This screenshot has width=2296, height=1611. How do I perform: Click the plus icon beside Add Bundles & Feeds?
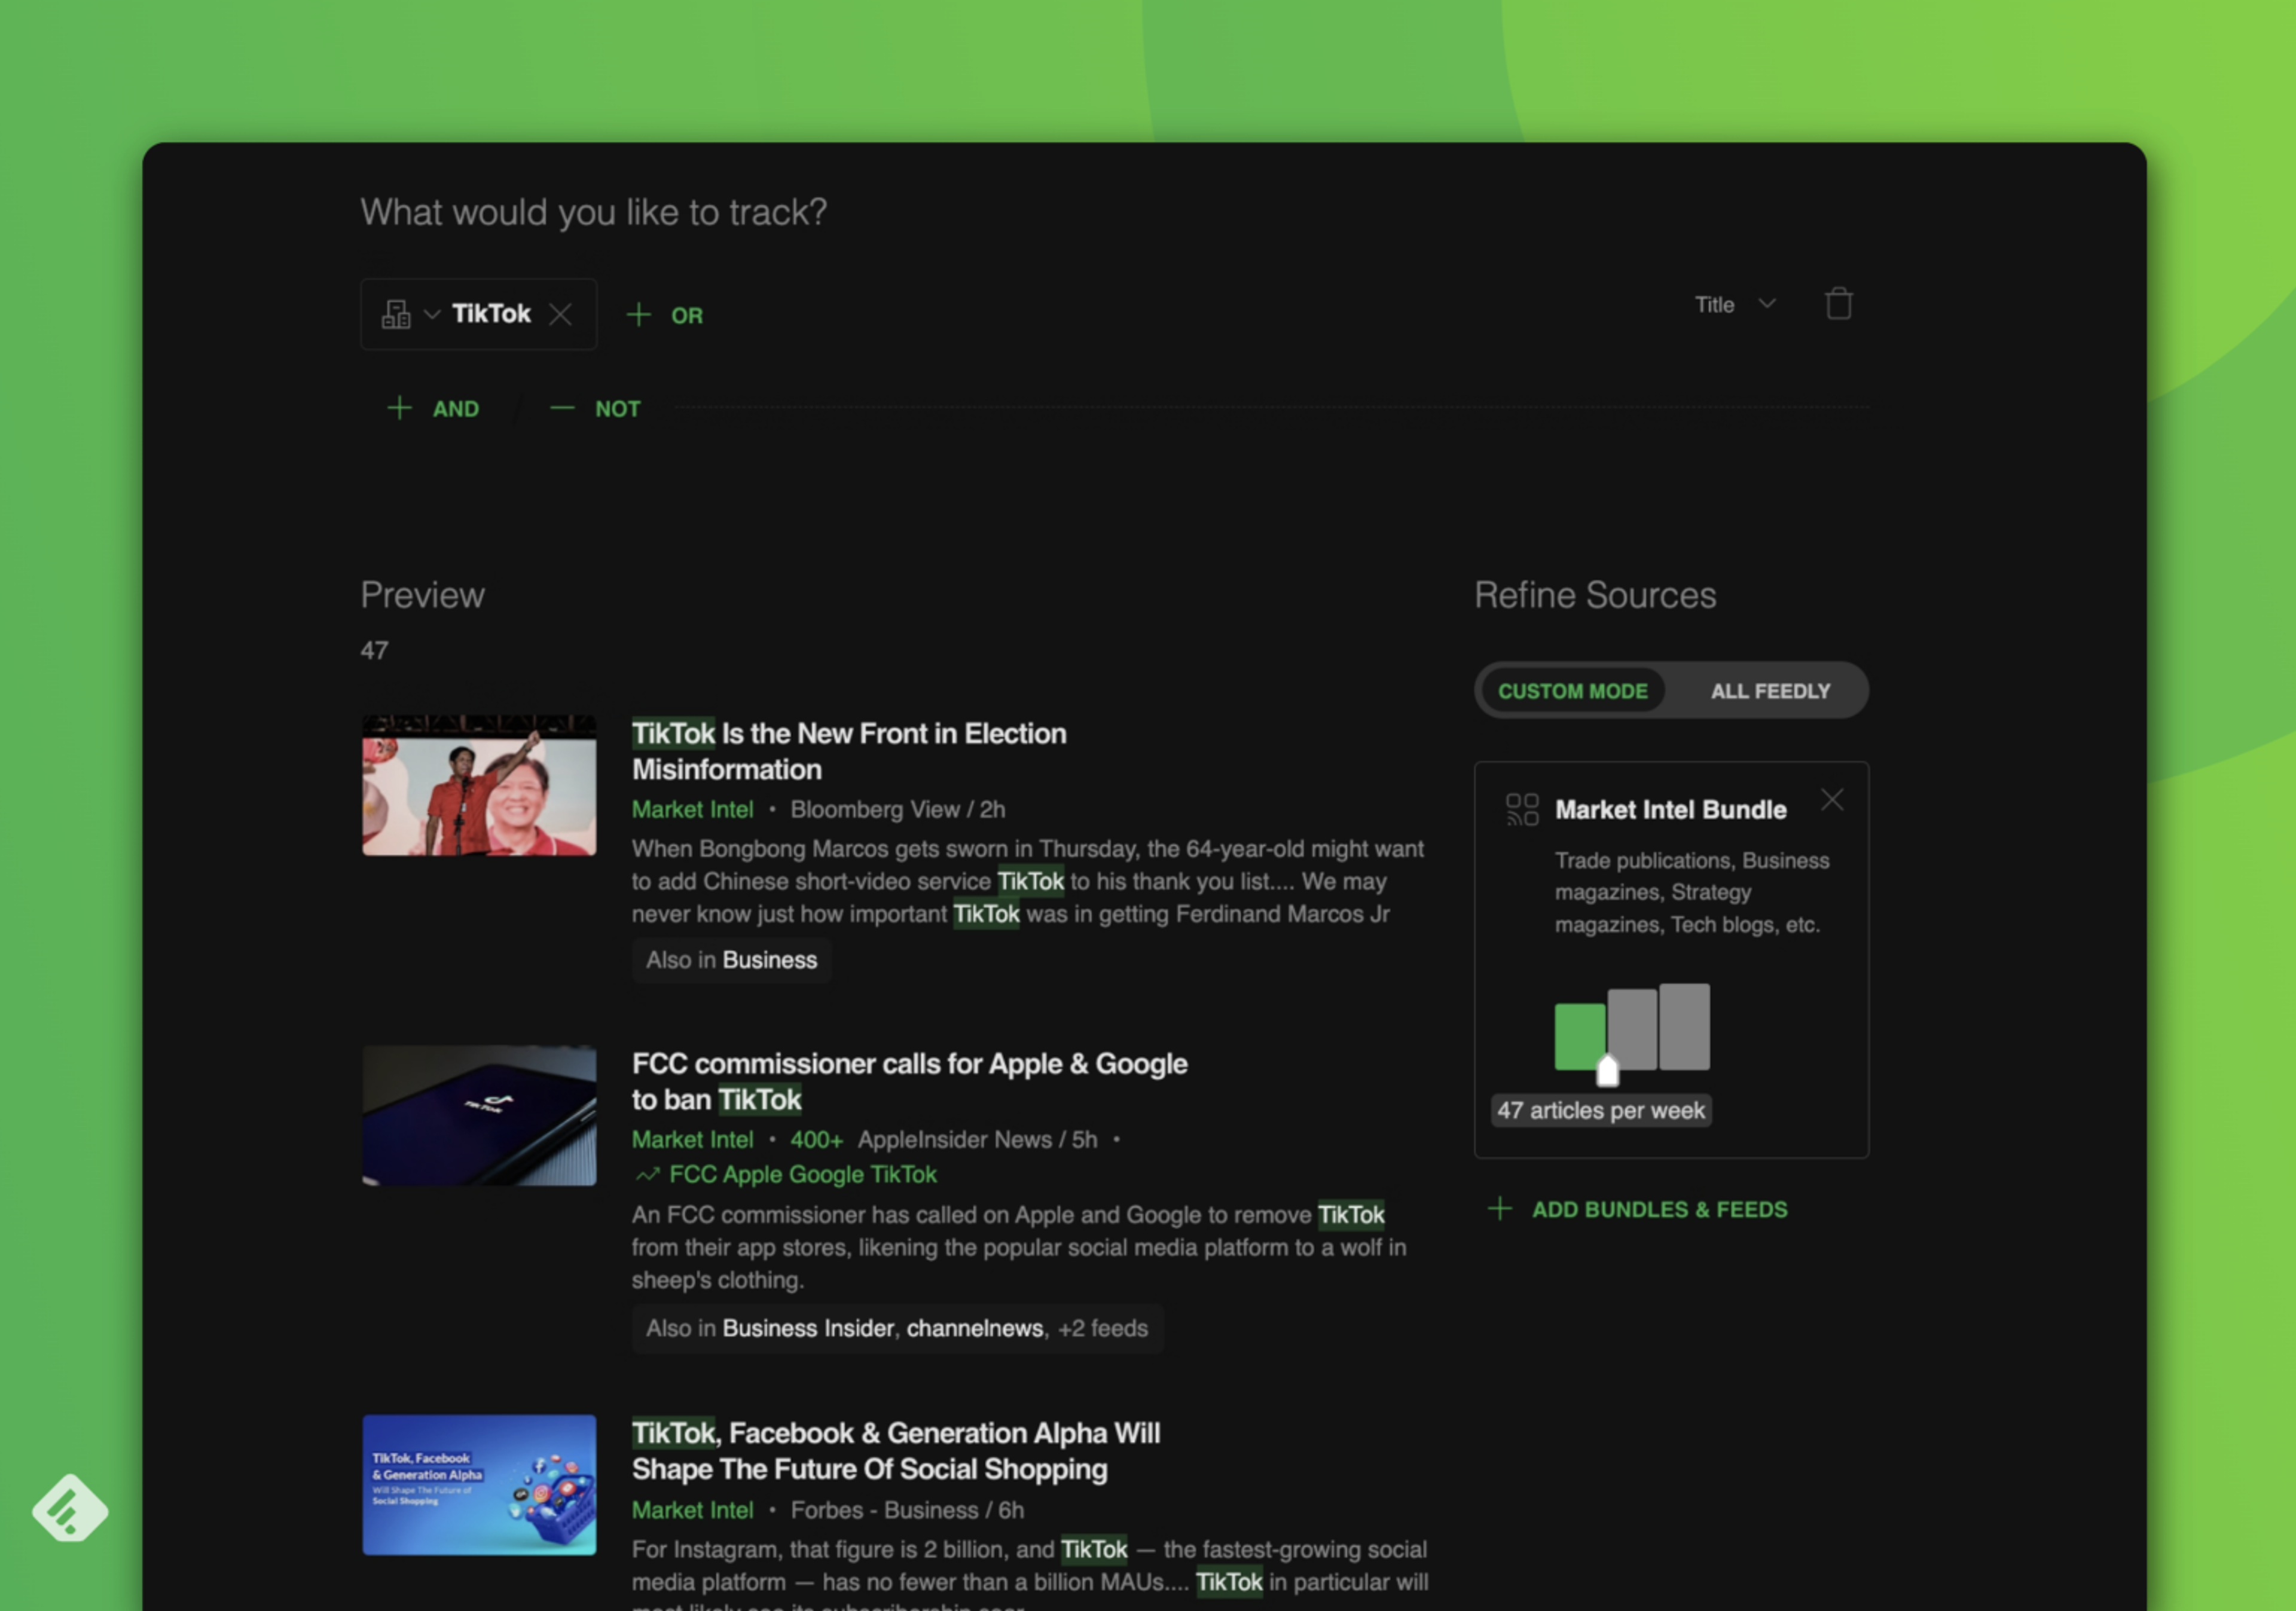pos(1499,1209)
